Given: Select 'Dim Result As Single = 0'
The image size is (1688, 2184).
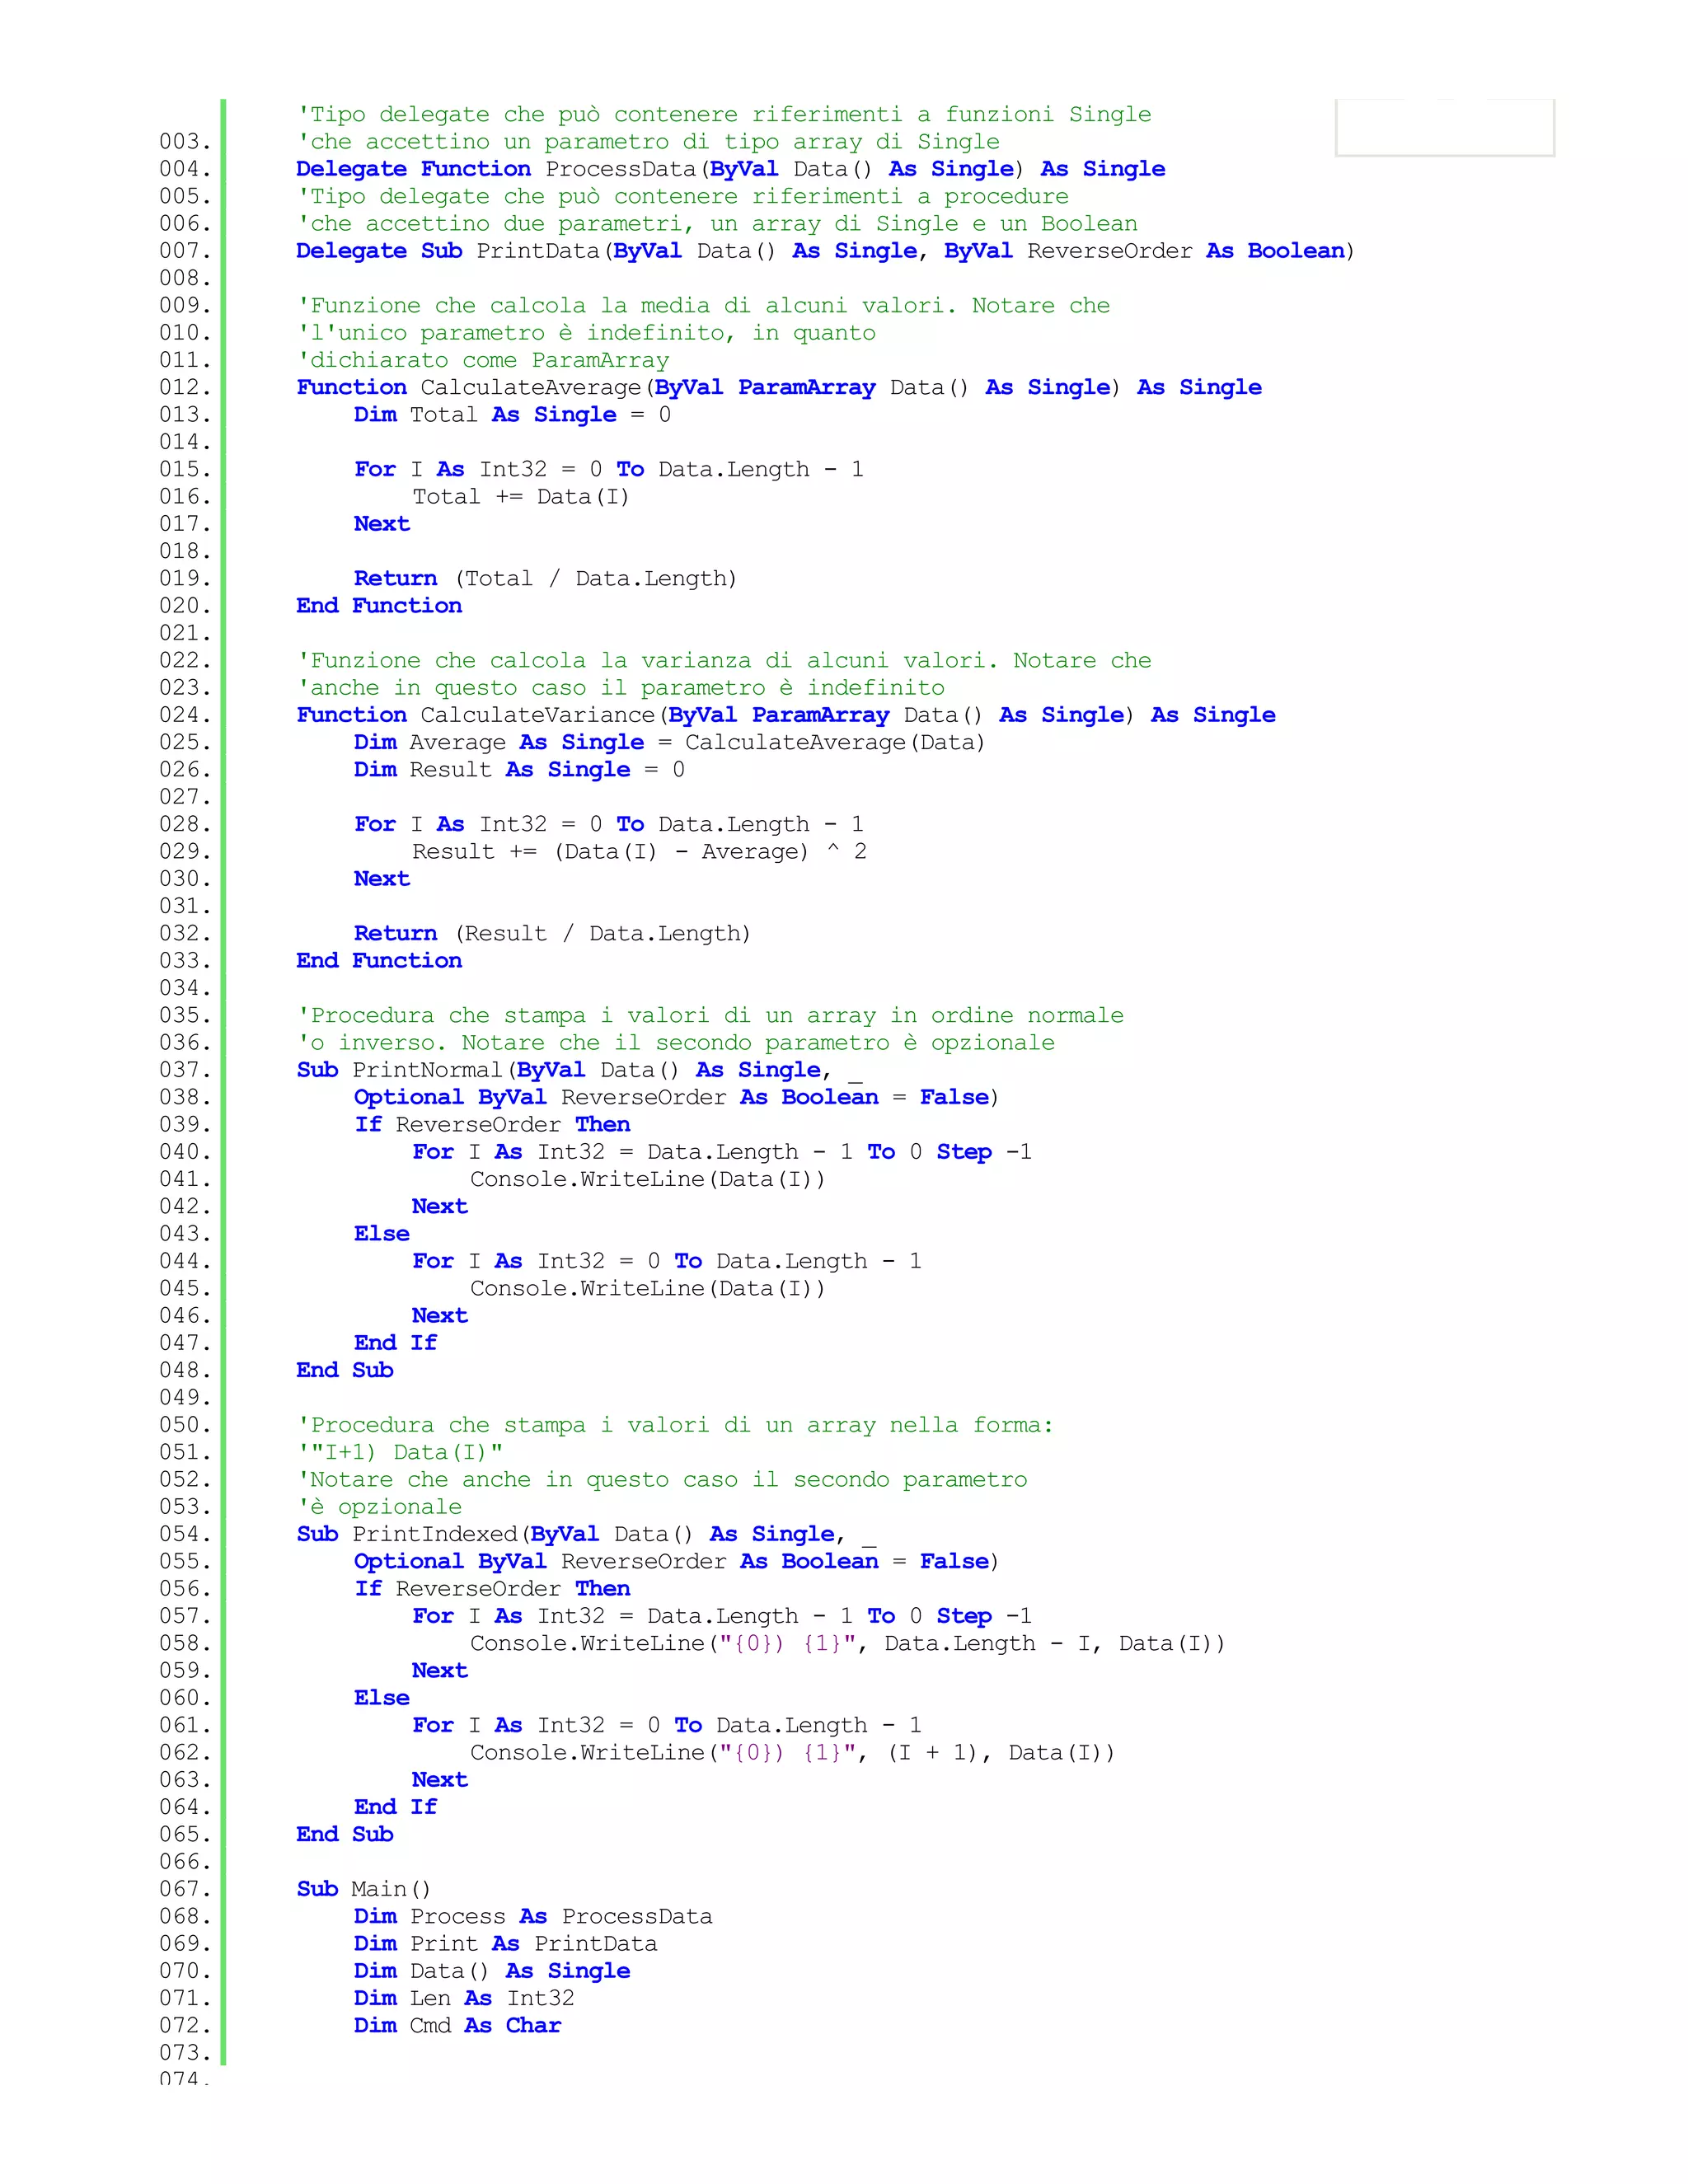Looking at the screenshot, I should (519, 770).
